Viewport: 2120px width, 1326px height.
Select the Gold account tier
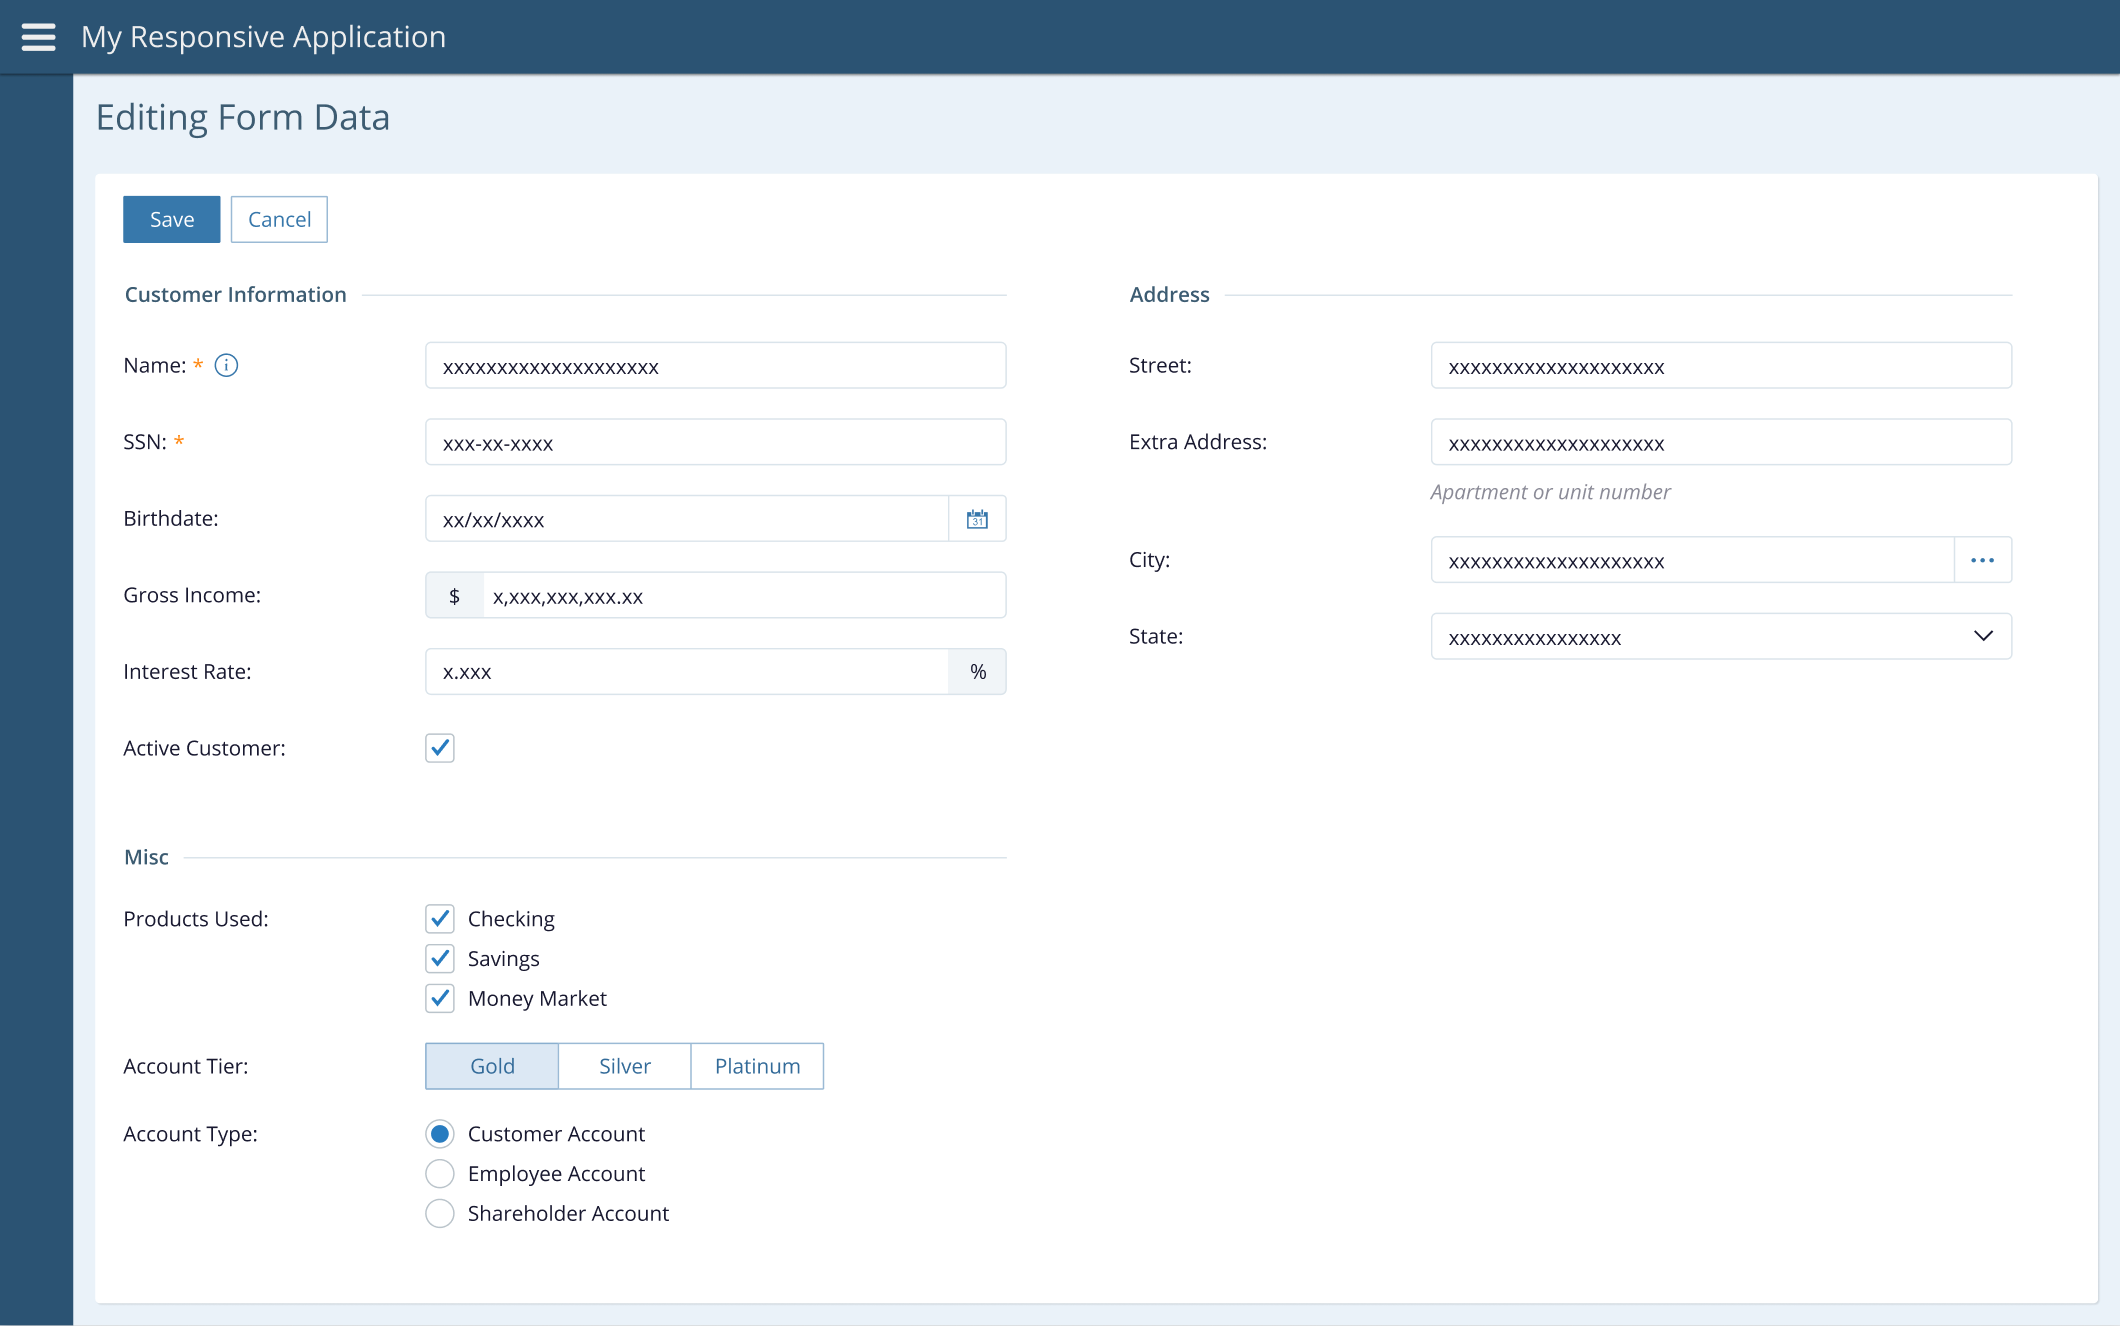click(x=492, y=1066)
